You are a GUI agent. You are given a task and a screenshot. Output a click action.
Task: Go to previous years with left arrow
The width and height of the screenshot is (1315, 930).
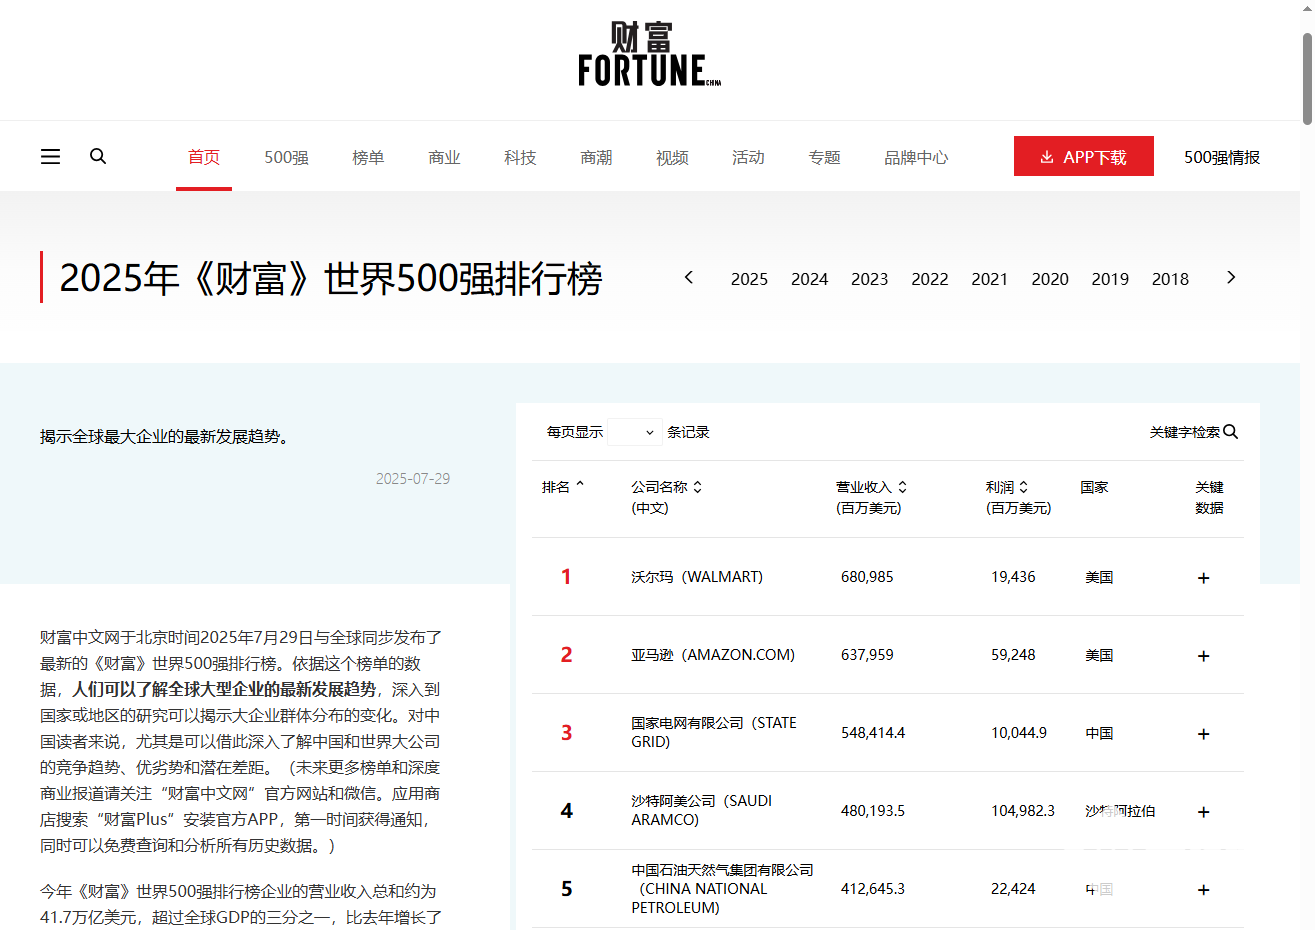coord(688,278)
